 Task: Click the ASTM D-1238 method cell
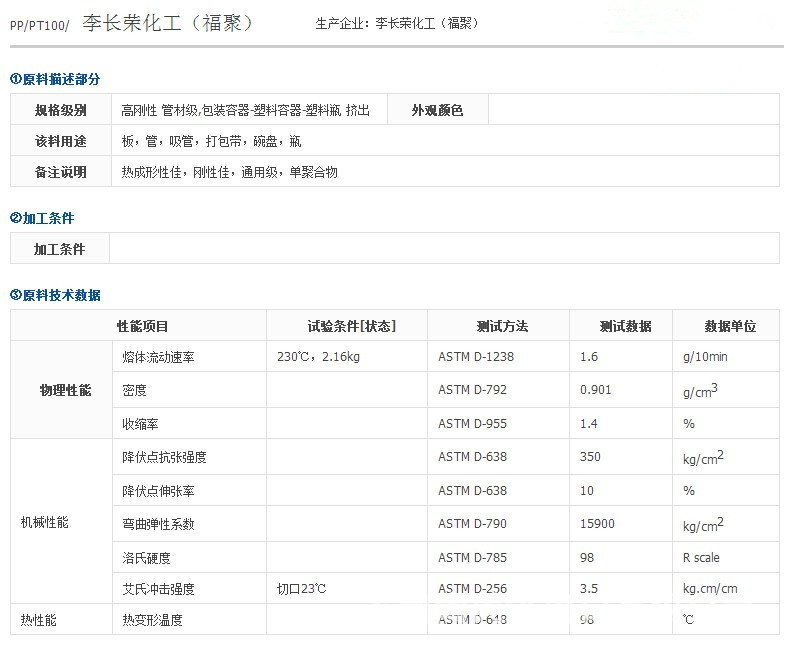pyautogui.click(x=499, y=357)
